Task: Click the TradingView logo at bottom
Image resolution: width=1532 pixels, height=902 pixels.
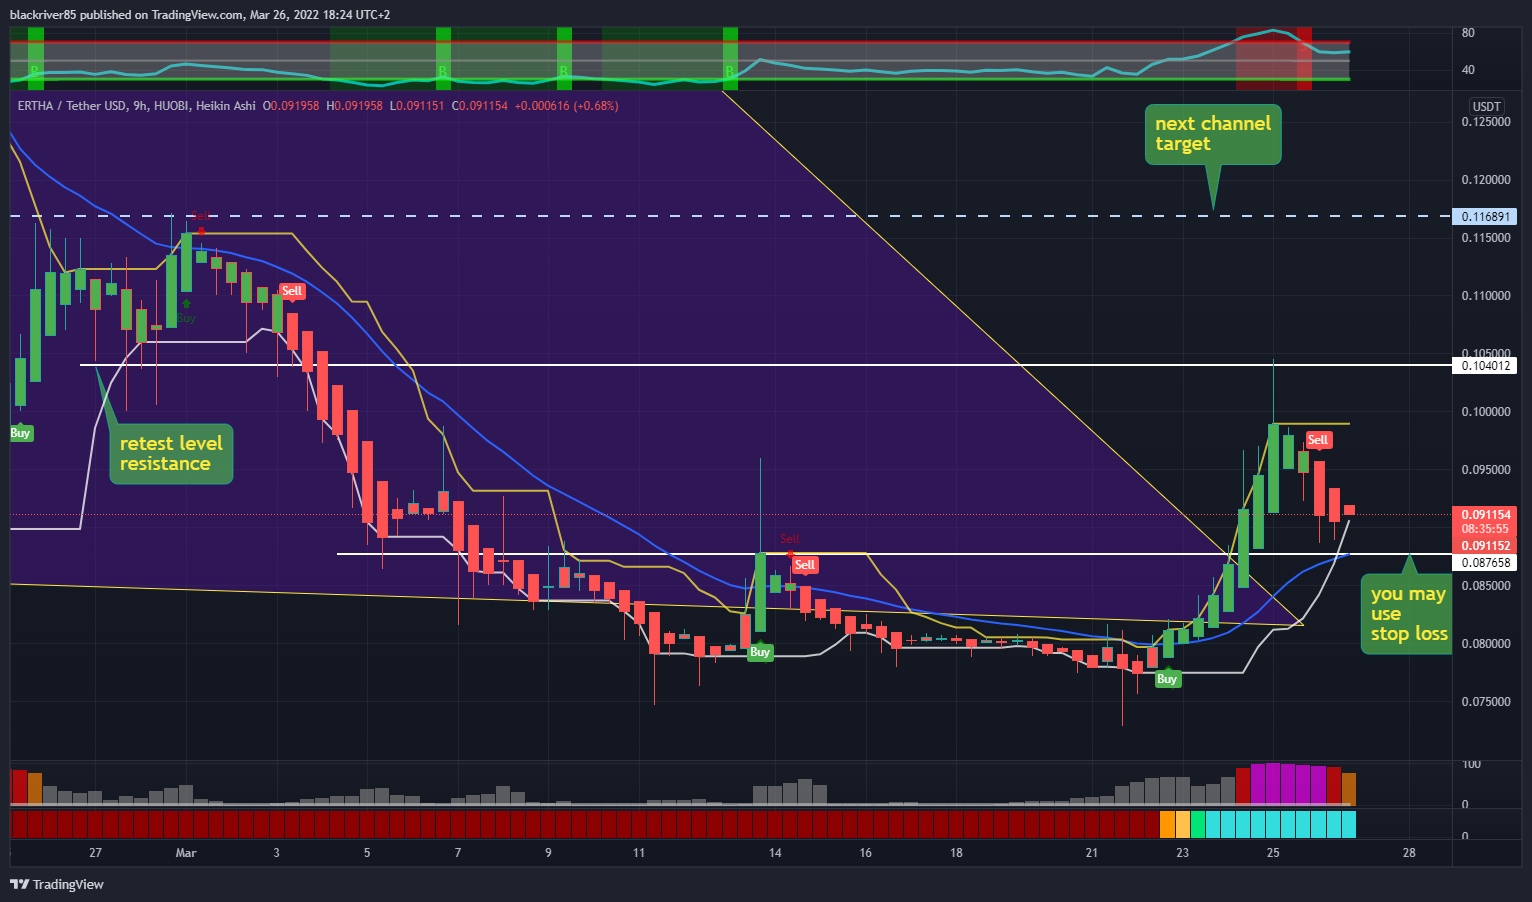Action: tap(57, 884)
